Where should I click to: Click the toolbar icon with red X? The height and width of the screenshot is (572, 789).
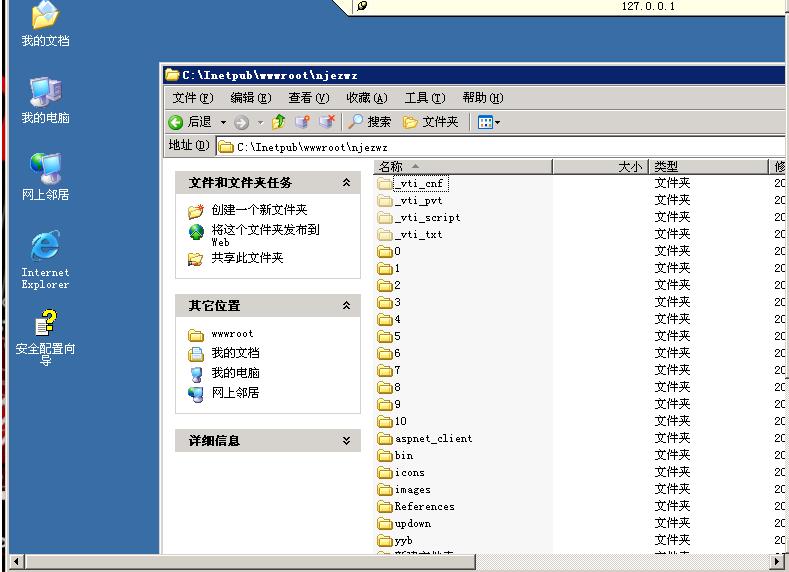[x=327, y=122]
